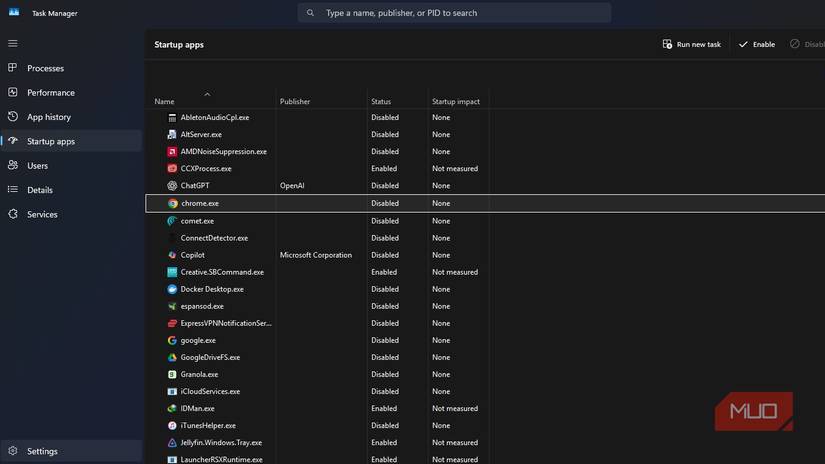Click the Enabled status for IDMan.exe
This screenshot has width=825, height=464.
tap(384, 409)
